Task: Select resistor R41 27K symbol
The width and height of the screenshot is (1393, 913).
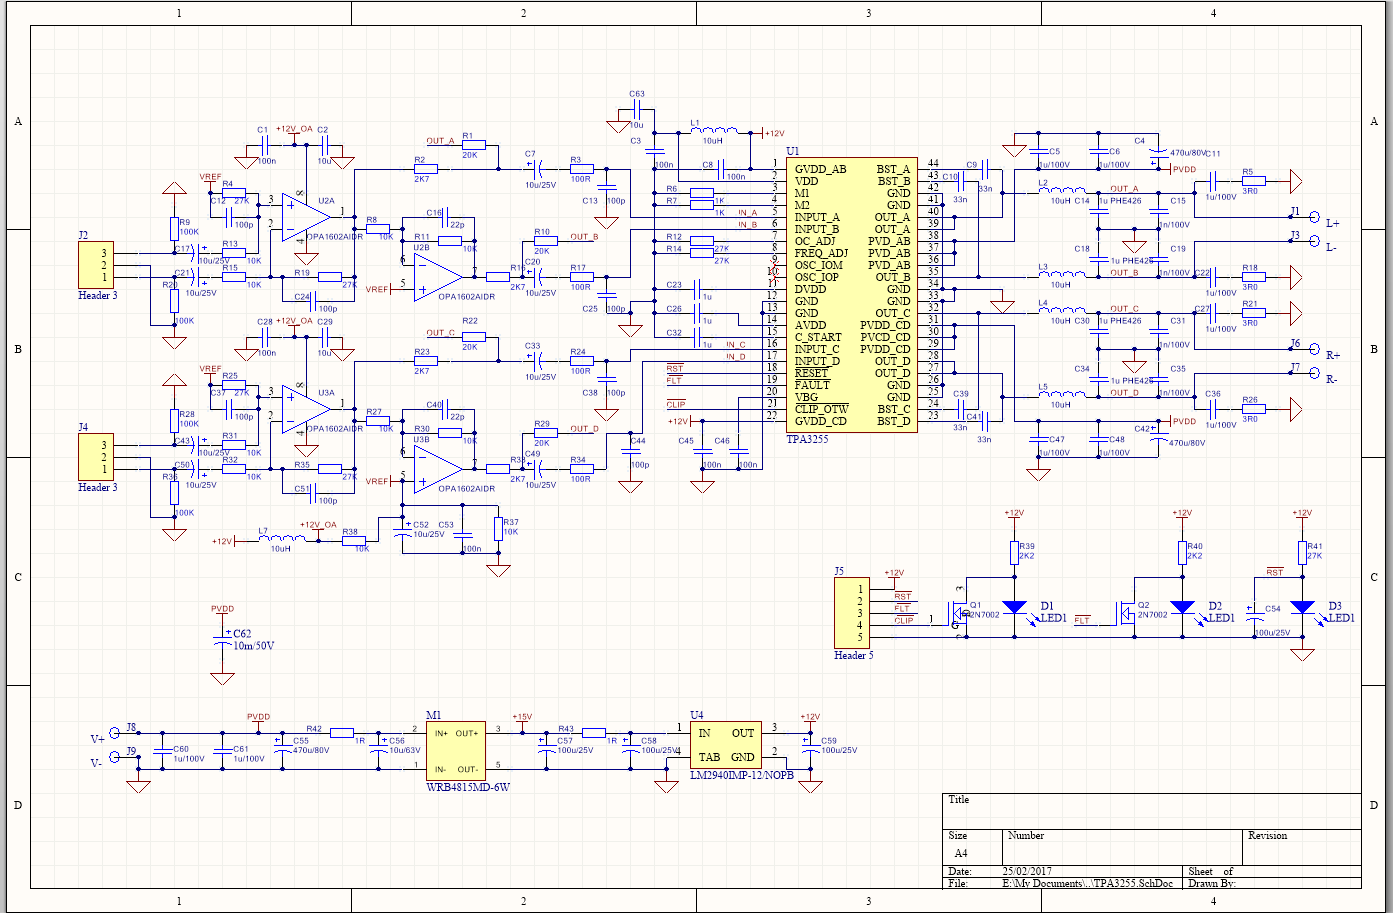Action: click(1302, 553)
